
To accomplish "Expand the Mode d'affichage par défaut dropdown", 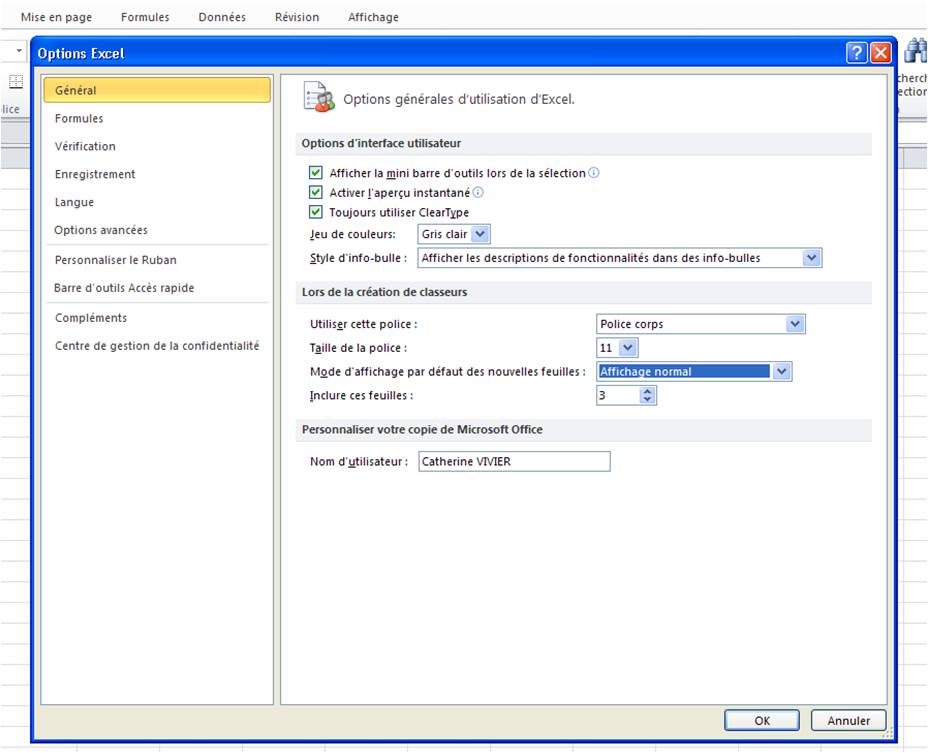I will pyautogui.click(x=782, y=372).
